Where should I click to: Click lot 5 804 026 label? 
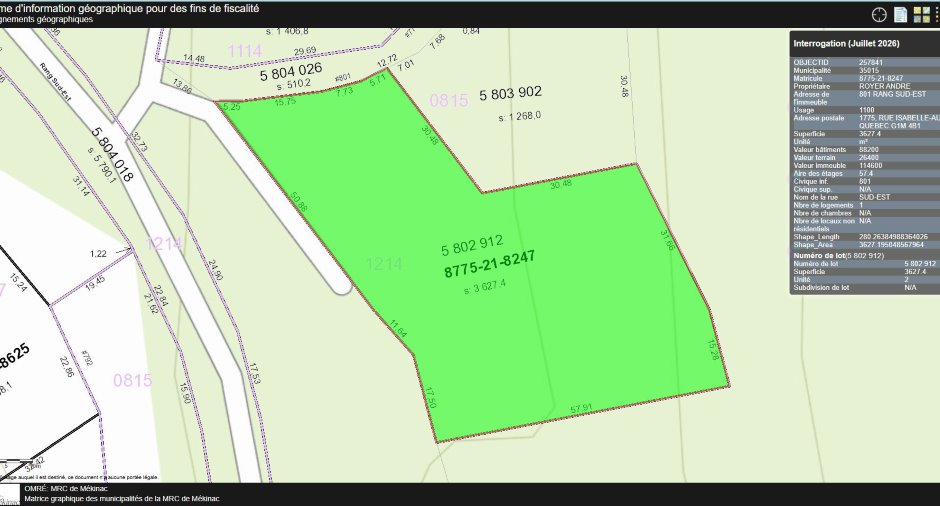[291, 71]
